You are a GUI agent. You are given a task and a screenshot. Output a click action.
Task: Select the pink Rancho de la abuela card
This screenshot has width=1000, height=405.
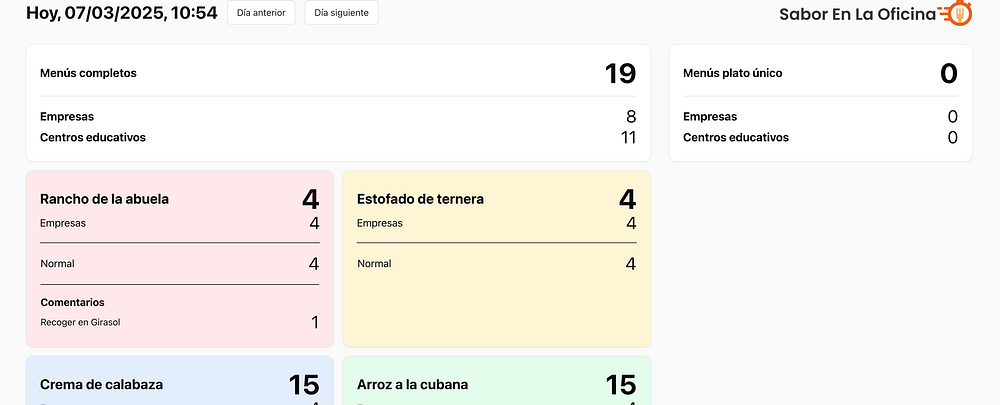click(180, 258)
